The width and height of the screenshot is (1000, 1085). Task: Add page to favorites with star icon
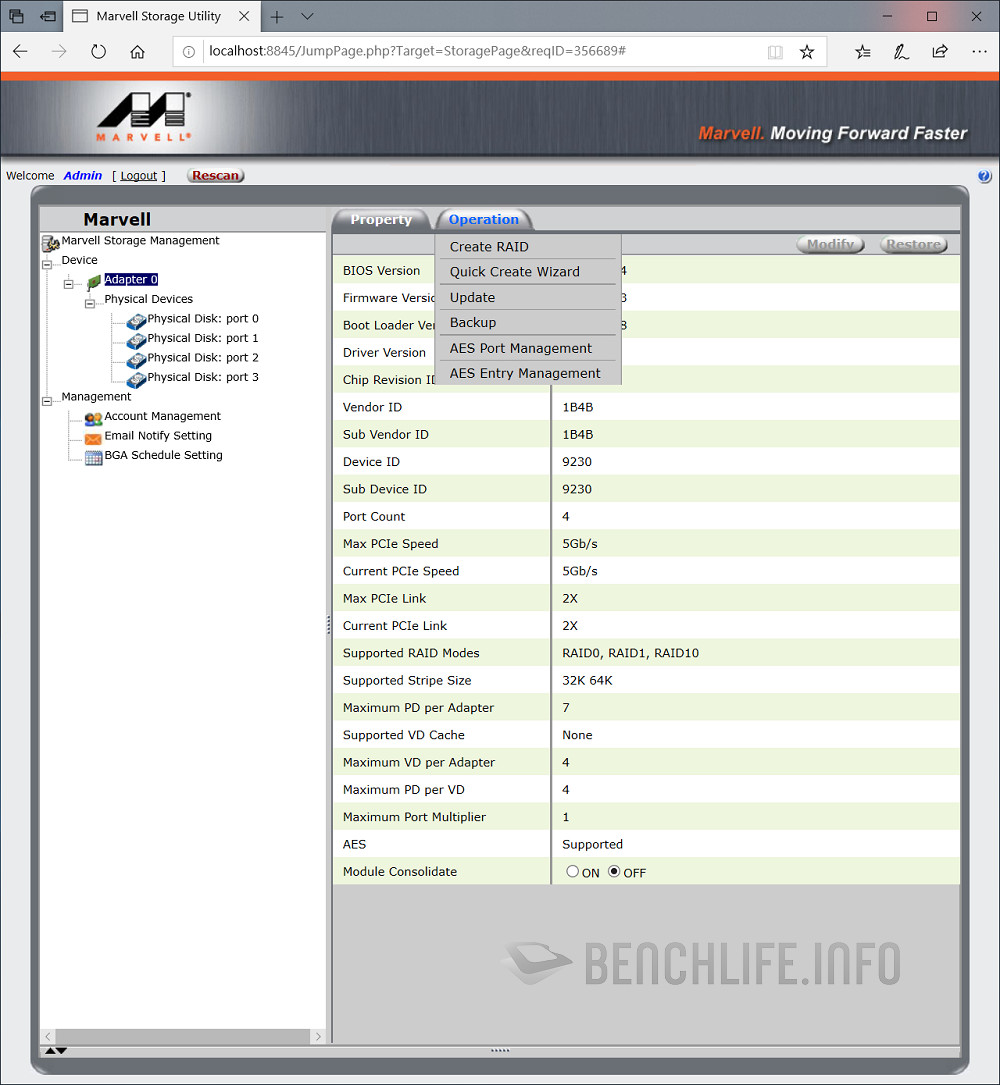point(807,52)
